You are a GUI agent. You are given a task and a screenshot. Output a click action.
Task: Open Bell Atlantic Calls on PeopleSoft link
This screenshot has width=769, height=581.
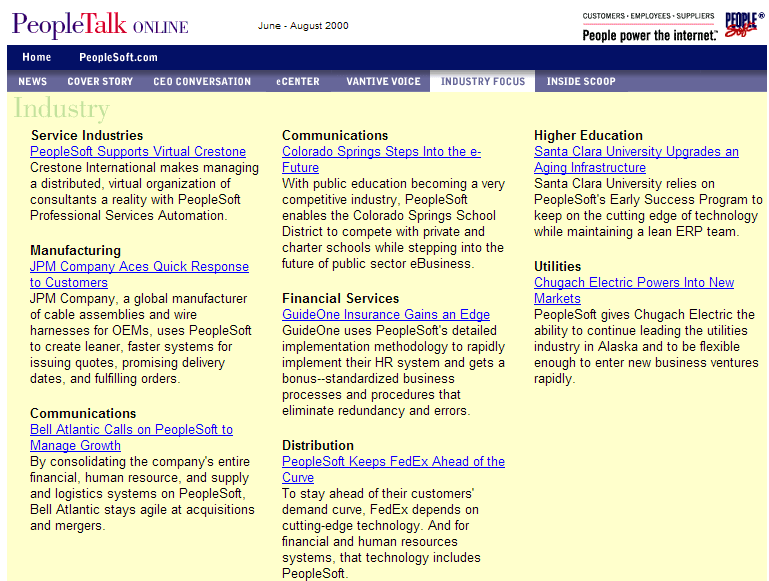131,437
